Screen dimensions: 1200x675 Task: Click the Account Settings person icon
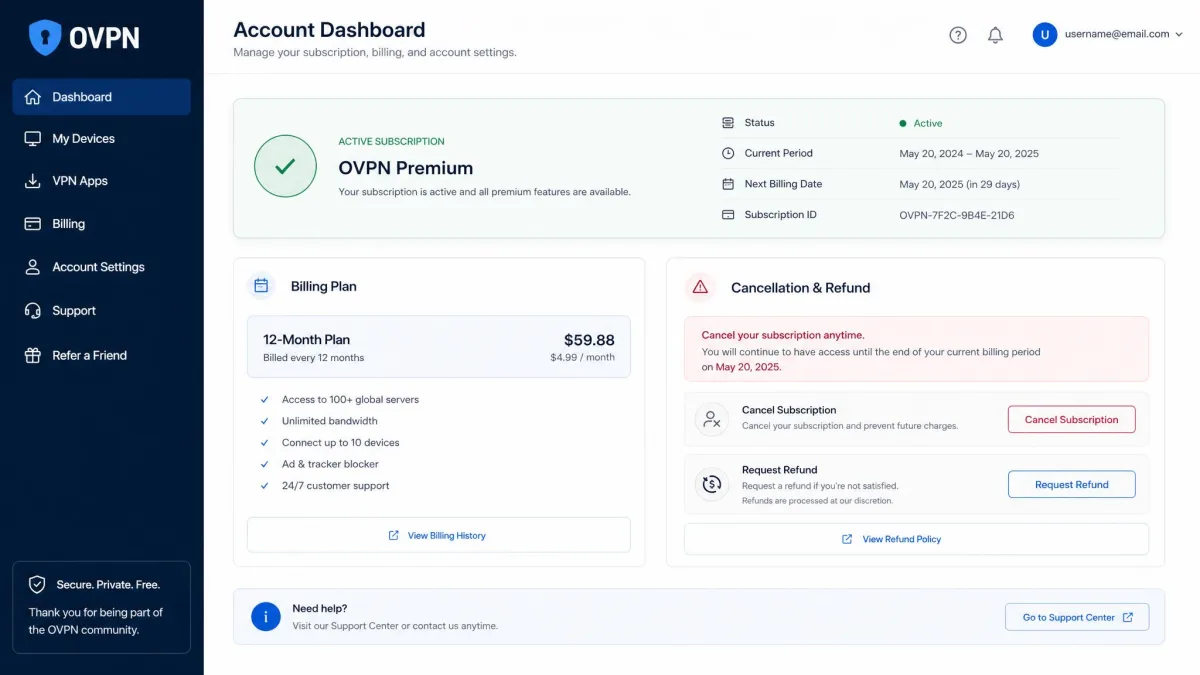(33, 267)
